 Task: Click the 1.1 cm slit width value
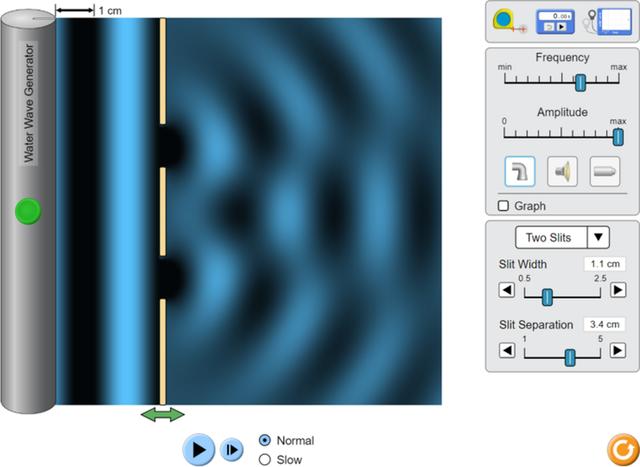[x=604, y=264]
